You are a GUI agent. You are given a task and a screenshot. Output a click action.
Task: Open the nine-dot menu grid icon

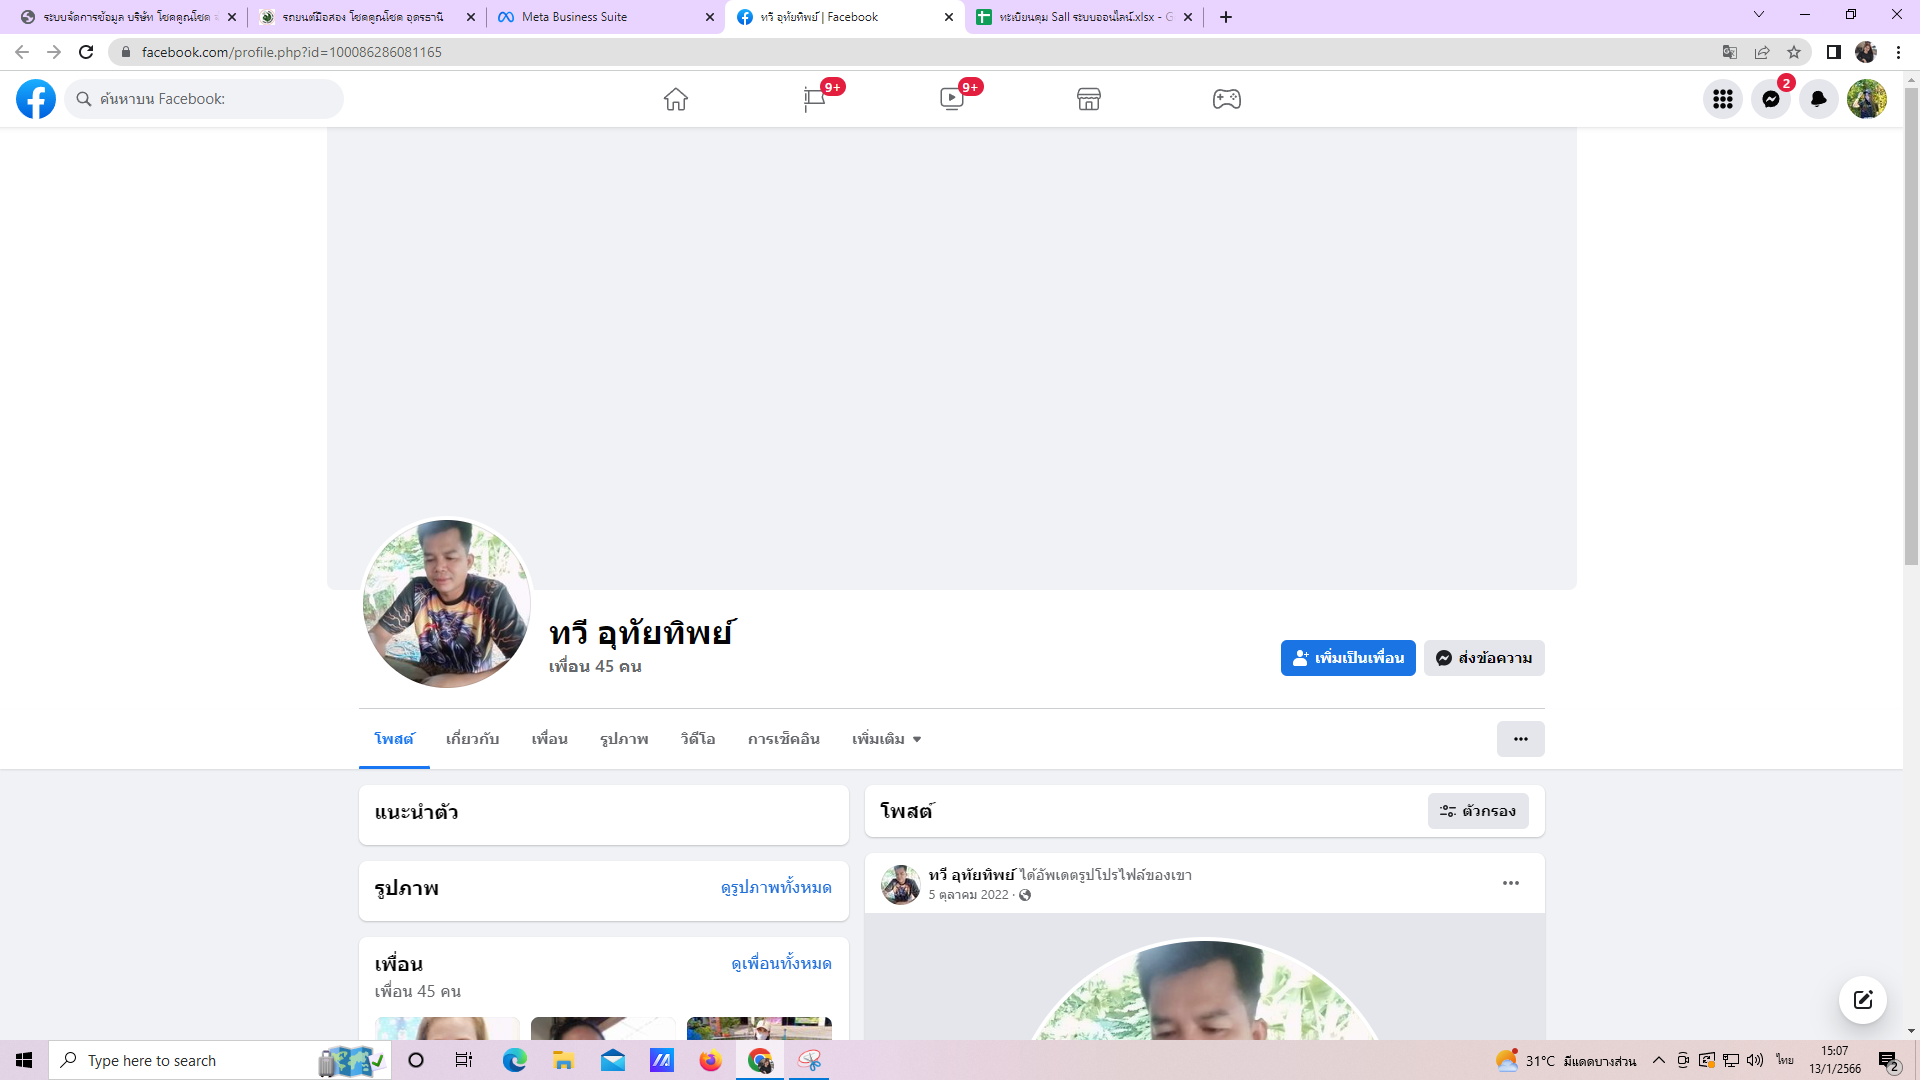(1723, 99)
